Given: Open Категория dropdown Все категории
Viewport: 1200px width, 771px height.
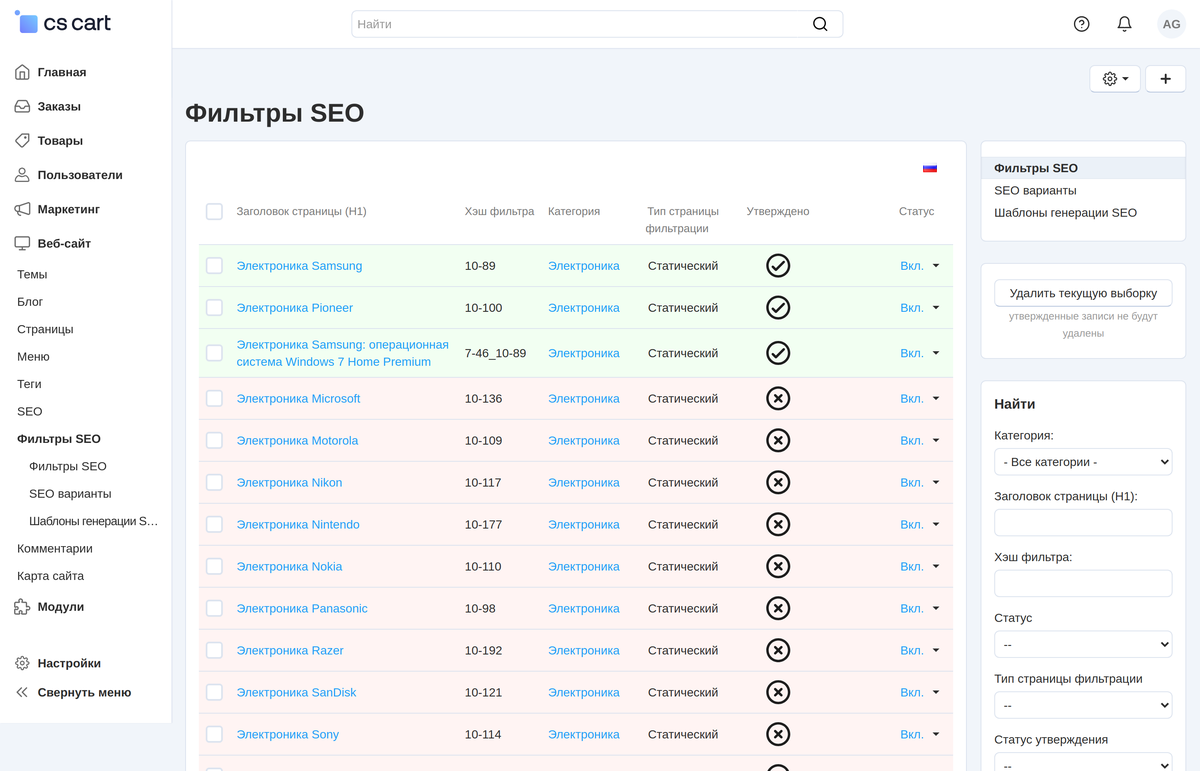Looking at the screenshot, I should 1083,462.
